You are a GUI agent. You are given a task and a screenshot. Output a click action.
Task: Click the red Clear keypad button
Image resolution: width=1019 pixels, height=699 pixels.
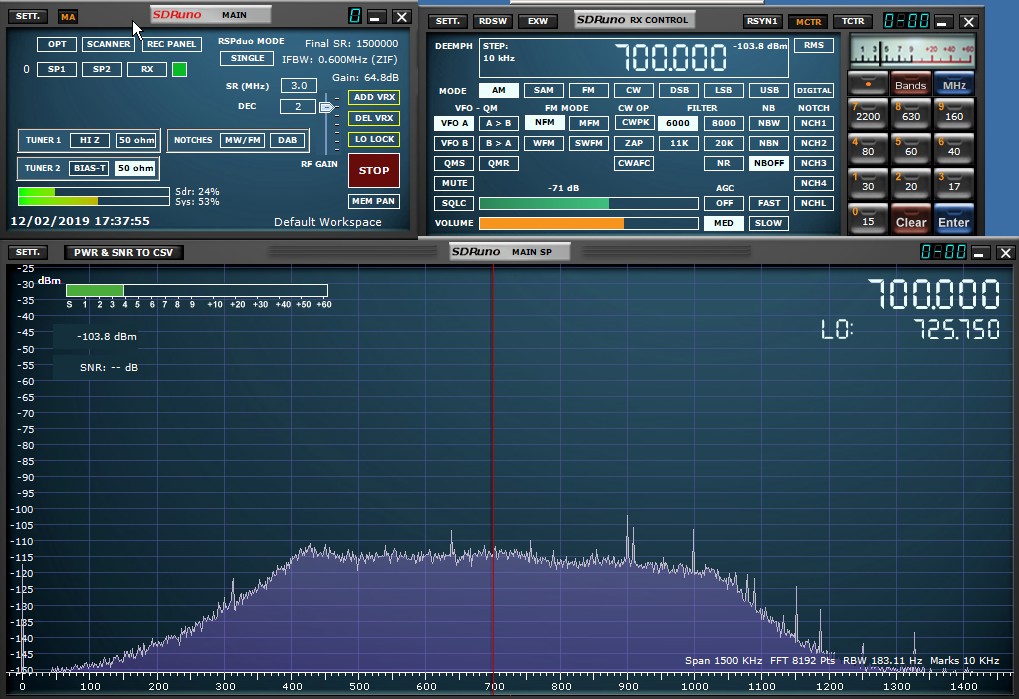[x=911, y=220]
